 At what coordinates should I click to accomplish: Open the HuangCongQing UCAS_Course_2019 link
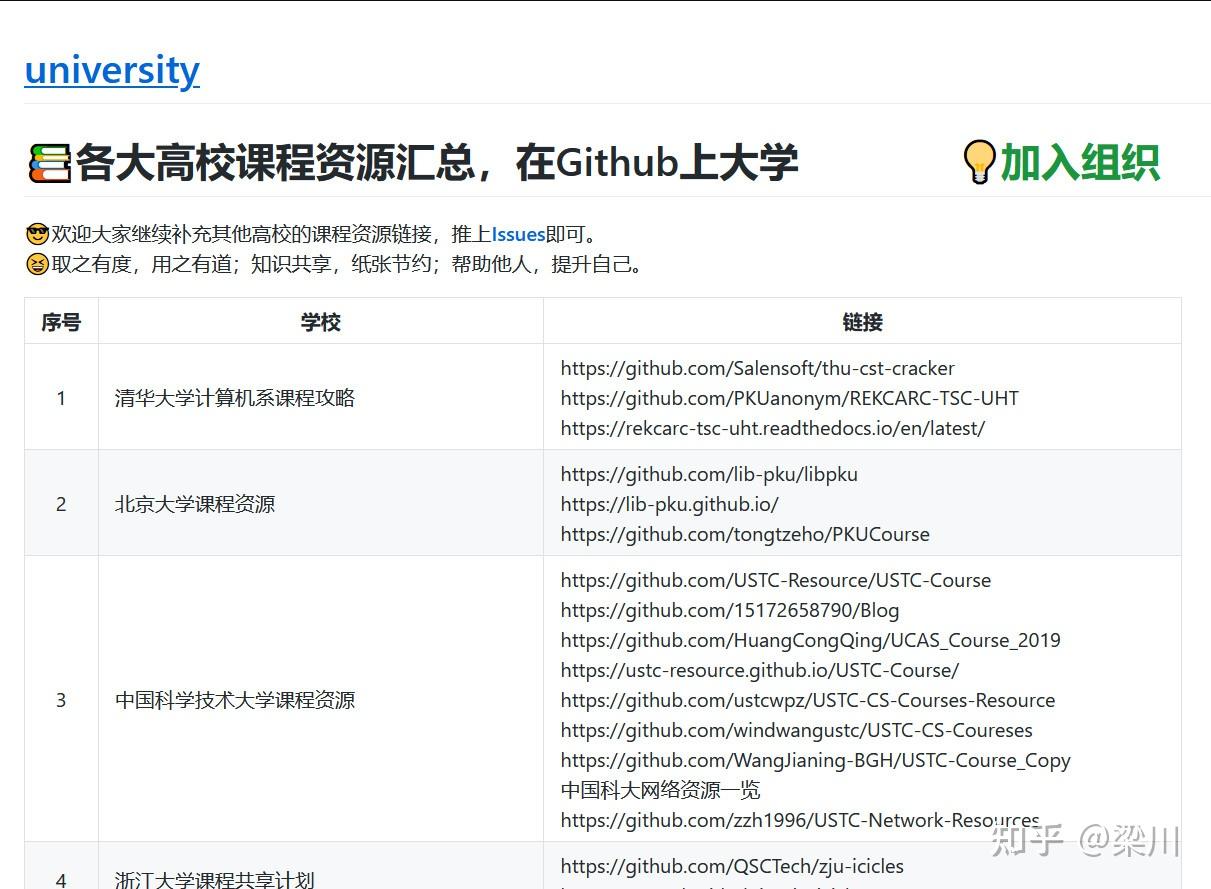811,640
